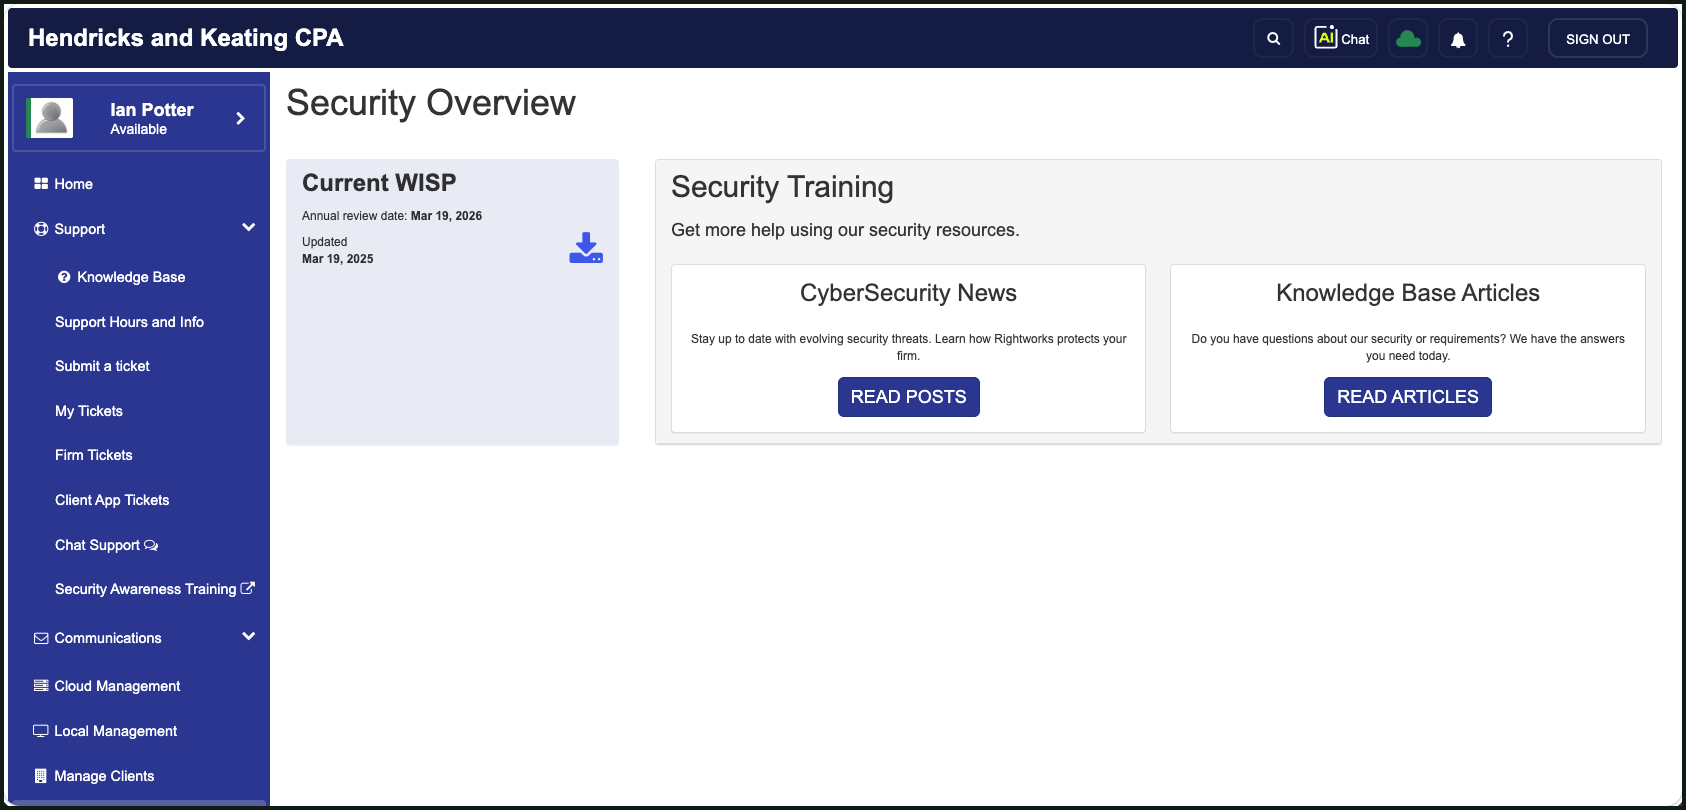Open My Tickets
The height and width of the screenshot is (810, 1686).
(x=89, y=411)
